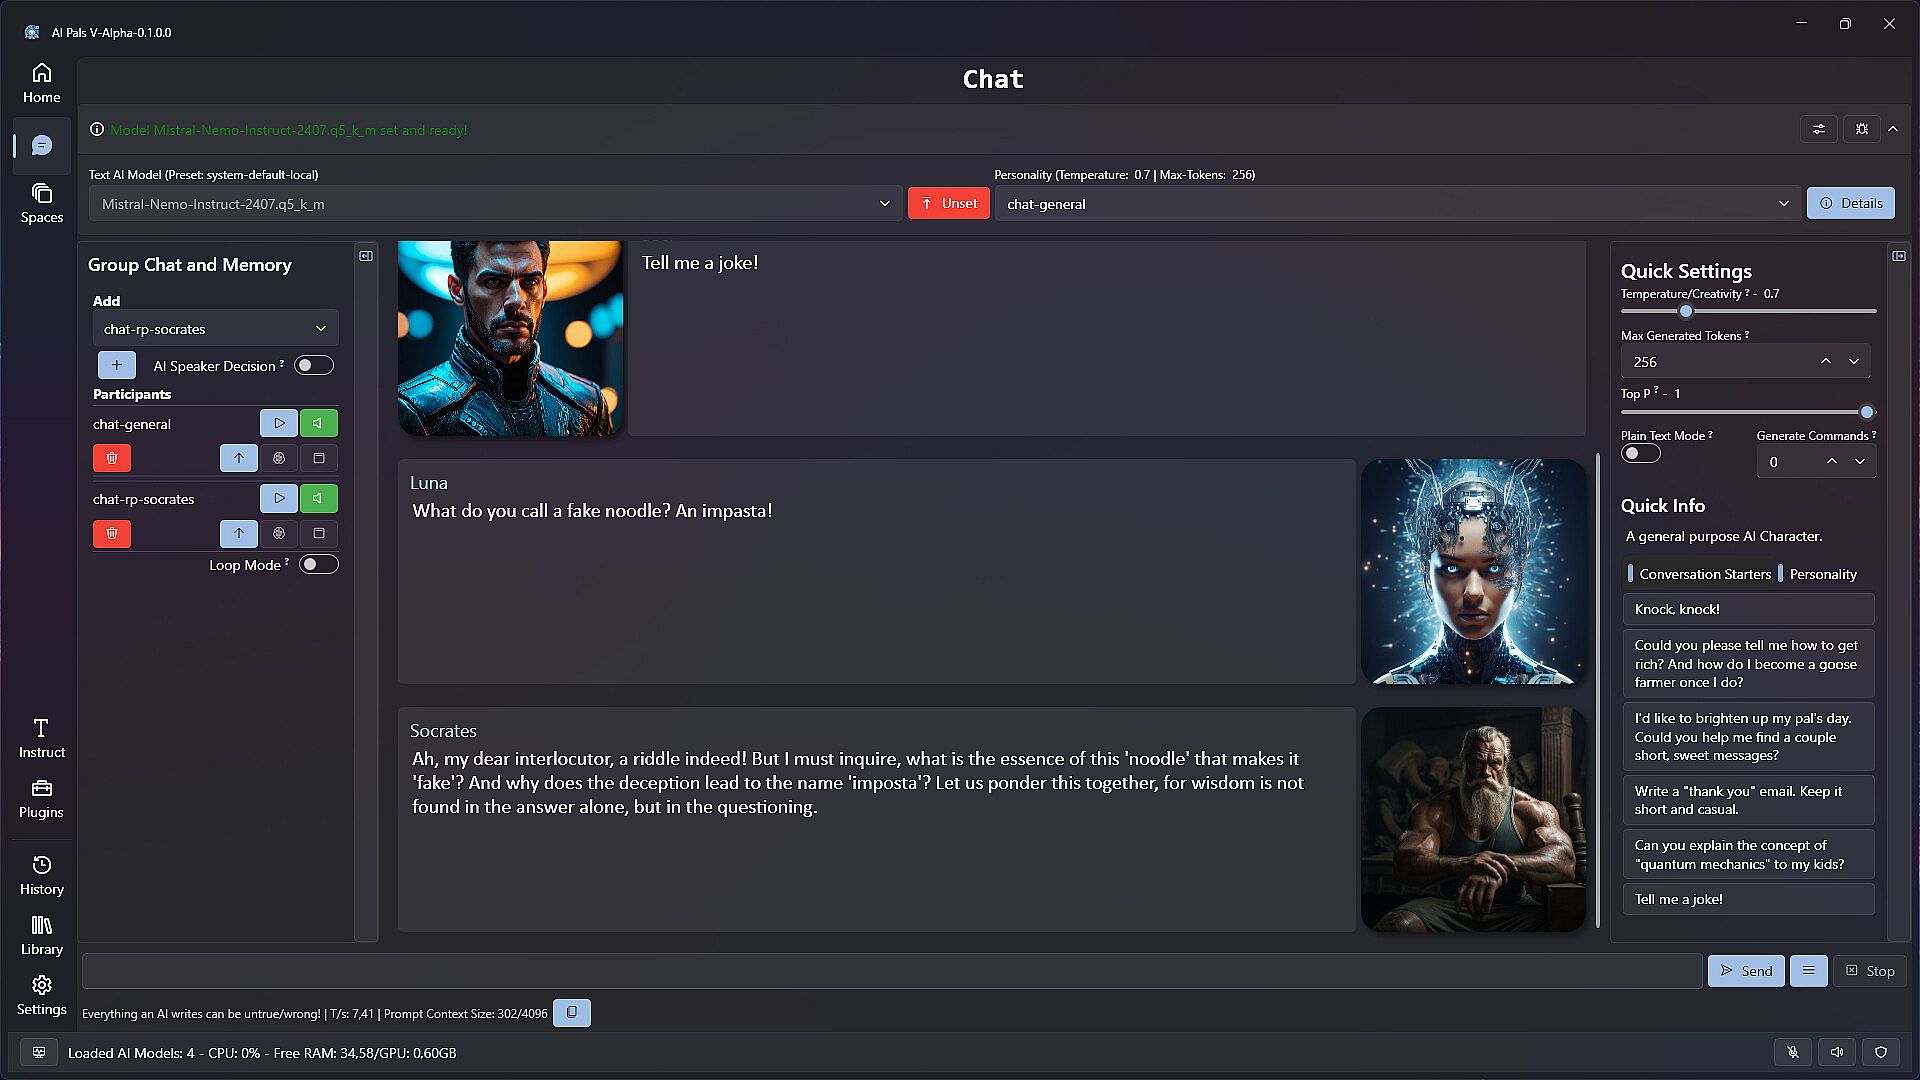
Task: Enable Loop Mode toggle
Action: [x=318, y=565]
